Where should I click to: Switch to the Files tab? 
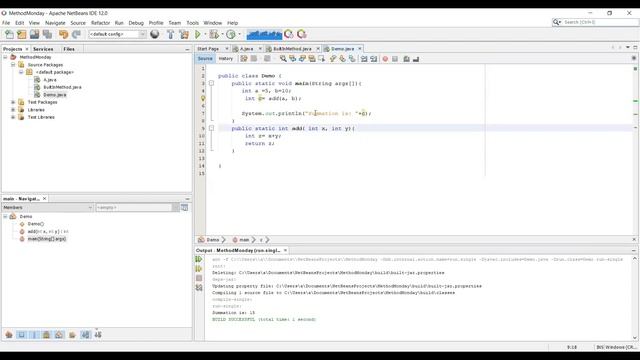click(x=69, y=49)
